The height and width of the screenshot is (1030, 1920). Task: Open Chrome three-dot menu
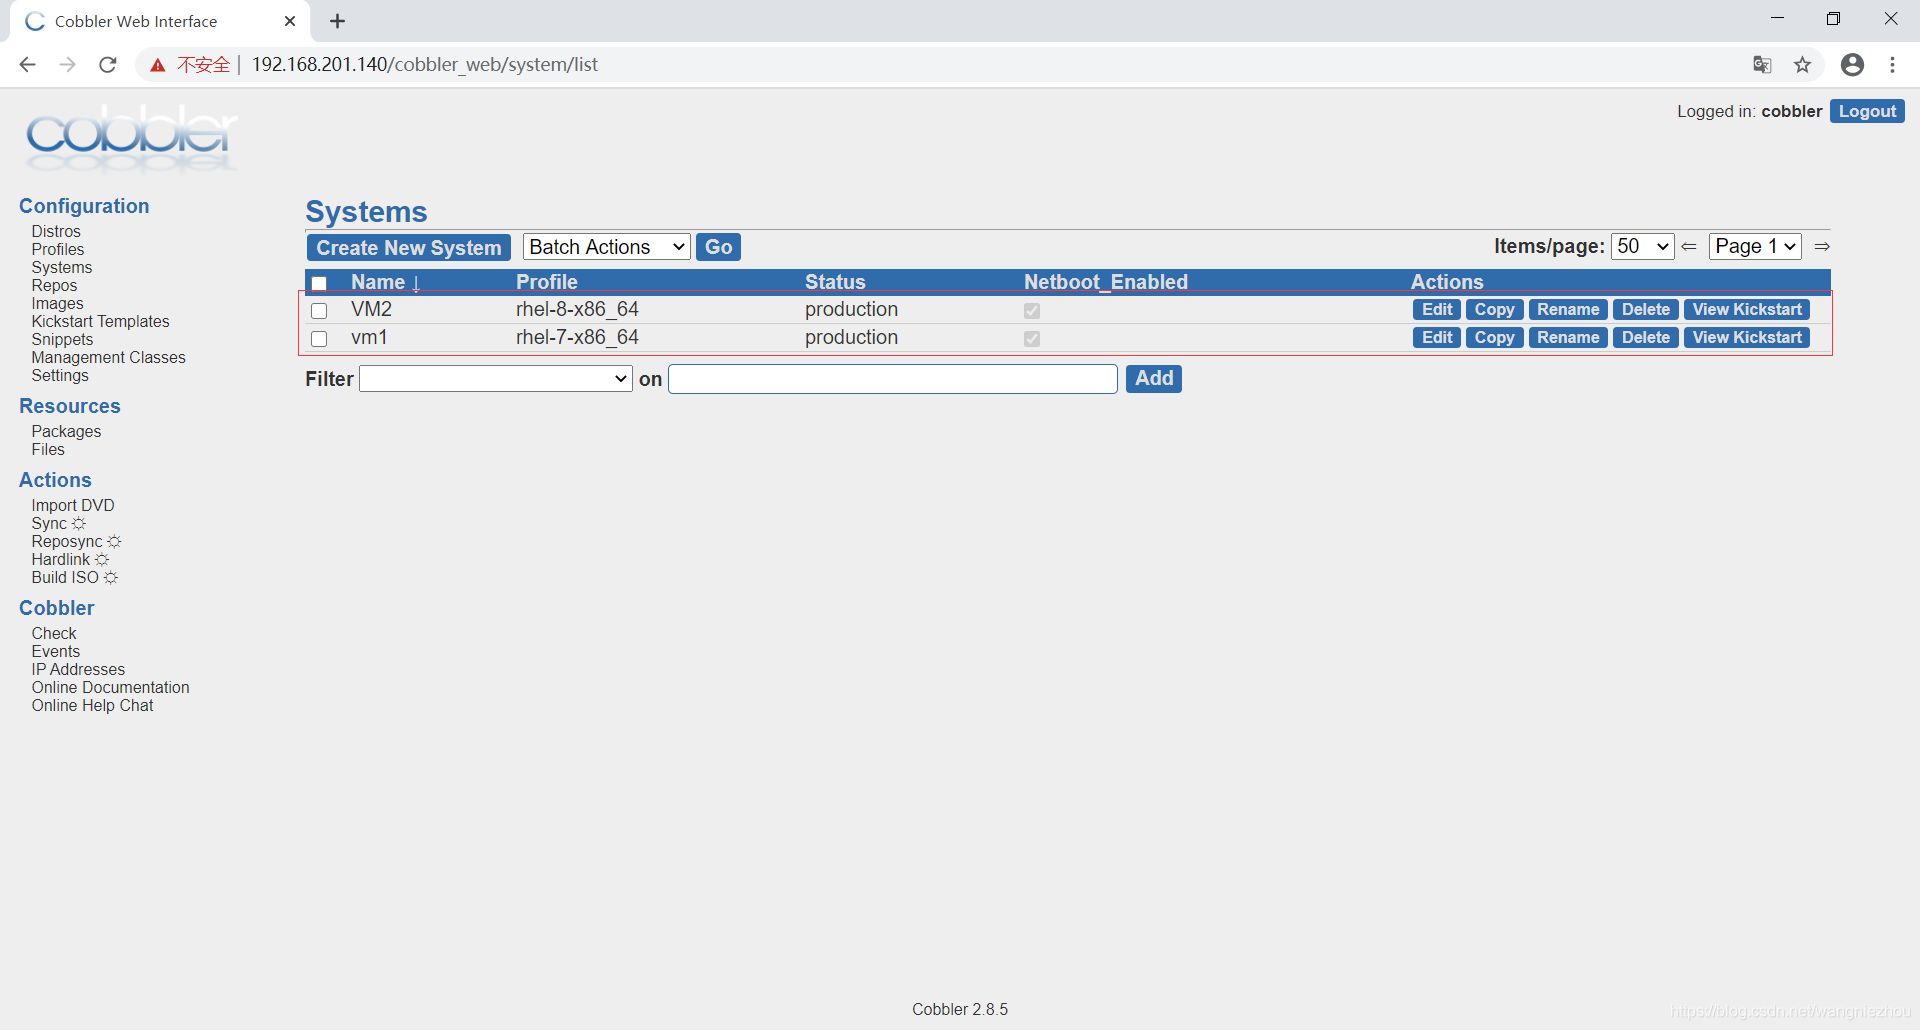[1892, 65]
